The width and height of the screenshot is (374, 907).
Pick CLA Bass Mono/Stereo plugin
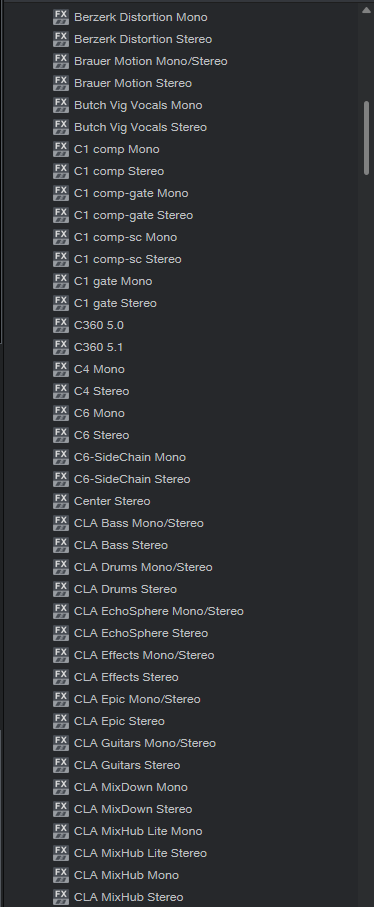(139, 523)
